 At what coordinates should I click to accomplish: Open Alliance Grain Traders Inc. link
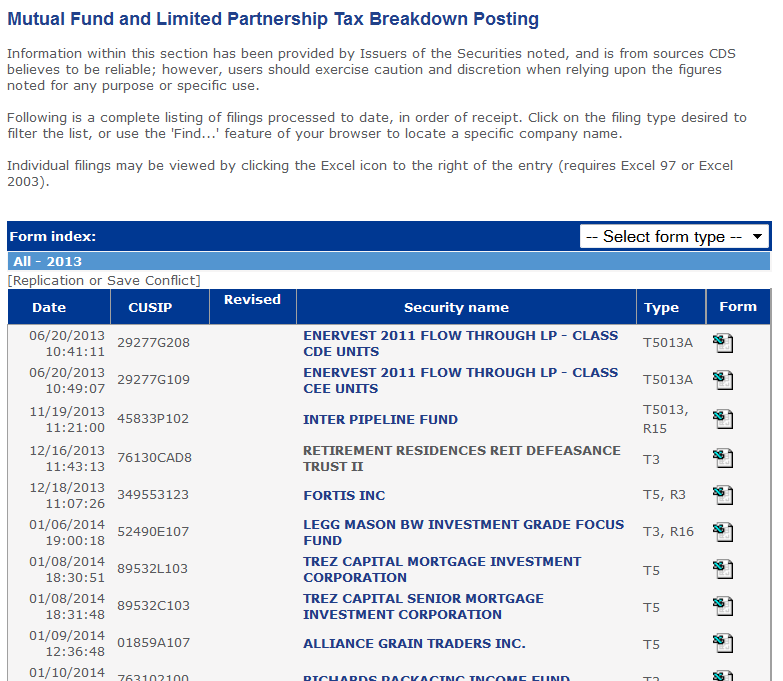tap(414, 643)
